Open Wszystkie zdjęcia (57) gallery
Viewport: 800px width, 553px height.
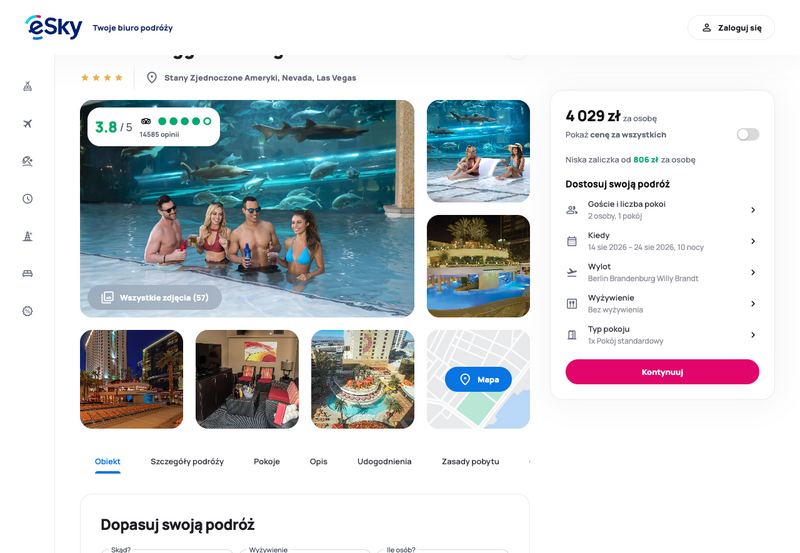155,297
